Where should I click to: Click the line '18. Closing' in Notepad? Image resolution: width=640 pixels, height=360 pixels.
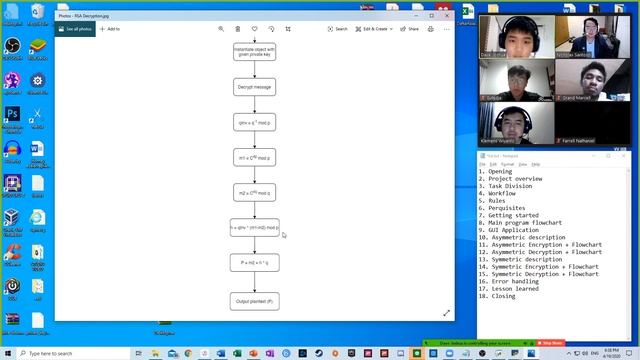tap(497, 296)
